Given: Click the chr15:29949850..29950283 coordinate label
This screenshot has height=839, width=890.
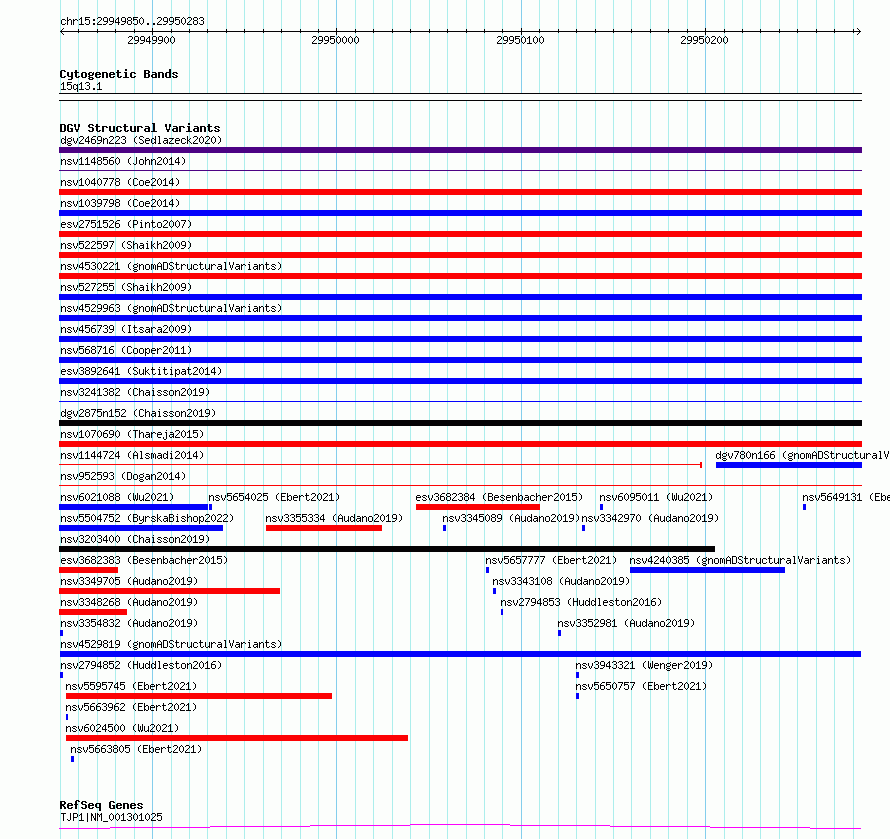Looking at the screenshot, I should (x=132, y=22).
